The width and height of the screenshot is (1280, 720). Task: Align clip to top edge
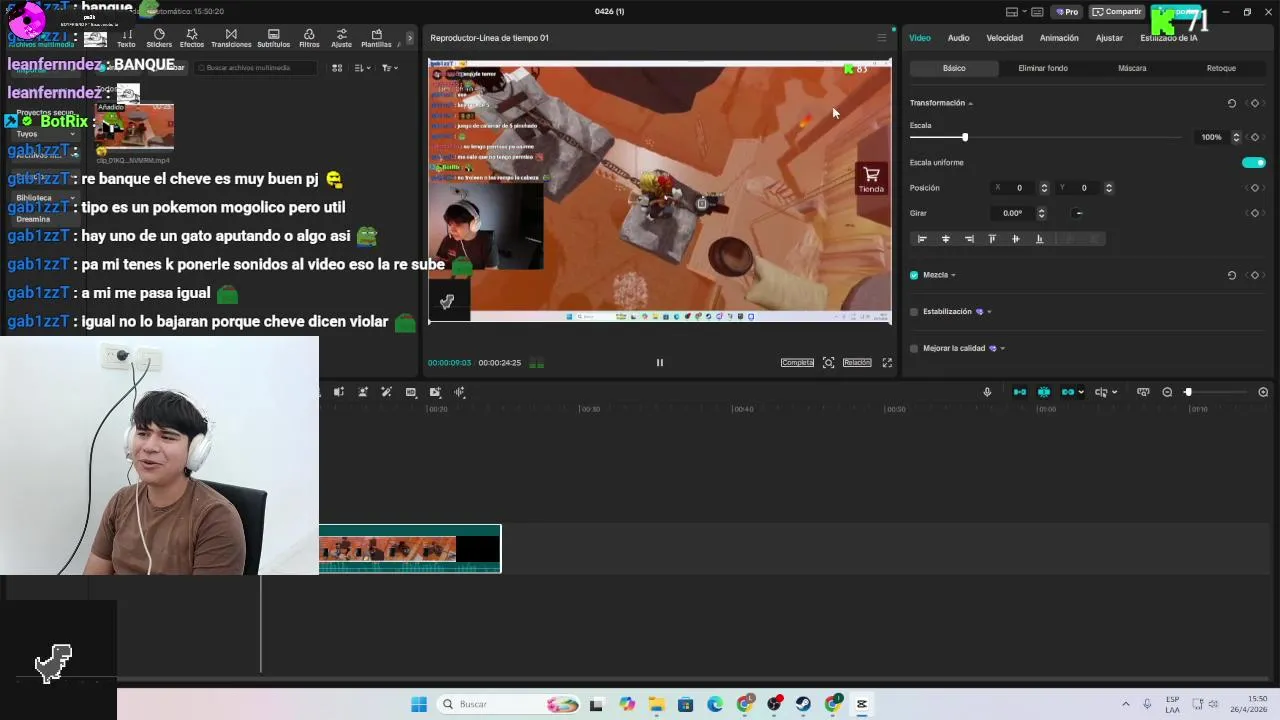pyautogui.click(x=992, y=239)
